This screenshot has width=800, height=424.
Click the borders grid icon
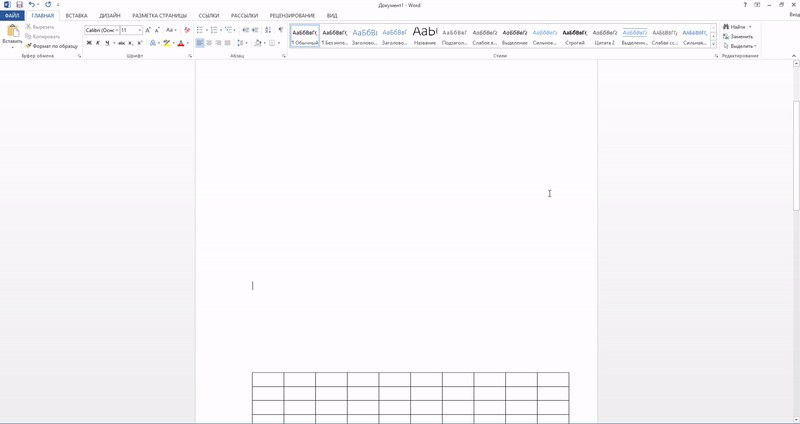coord(272,43)
